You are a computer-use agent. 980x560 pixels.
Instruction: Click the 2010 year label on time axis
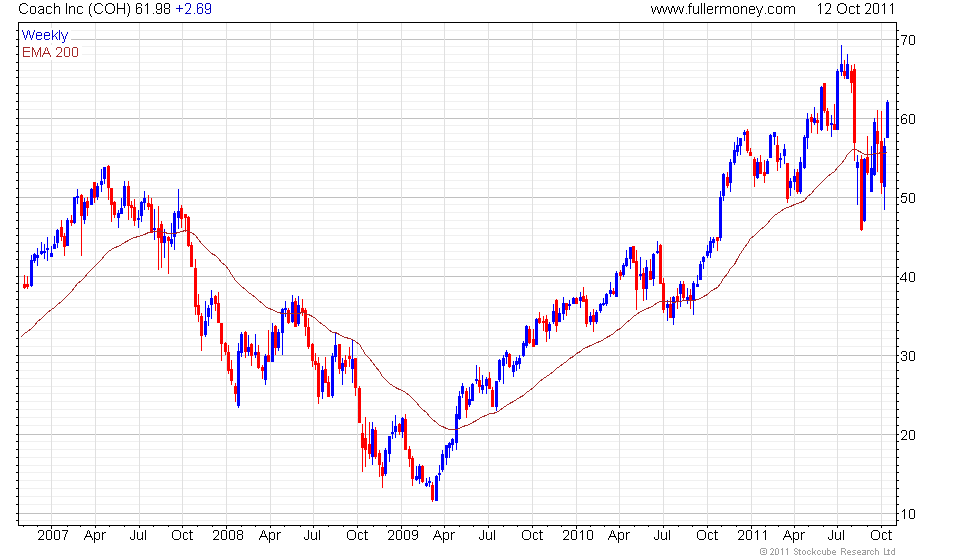tap(578, 536)
